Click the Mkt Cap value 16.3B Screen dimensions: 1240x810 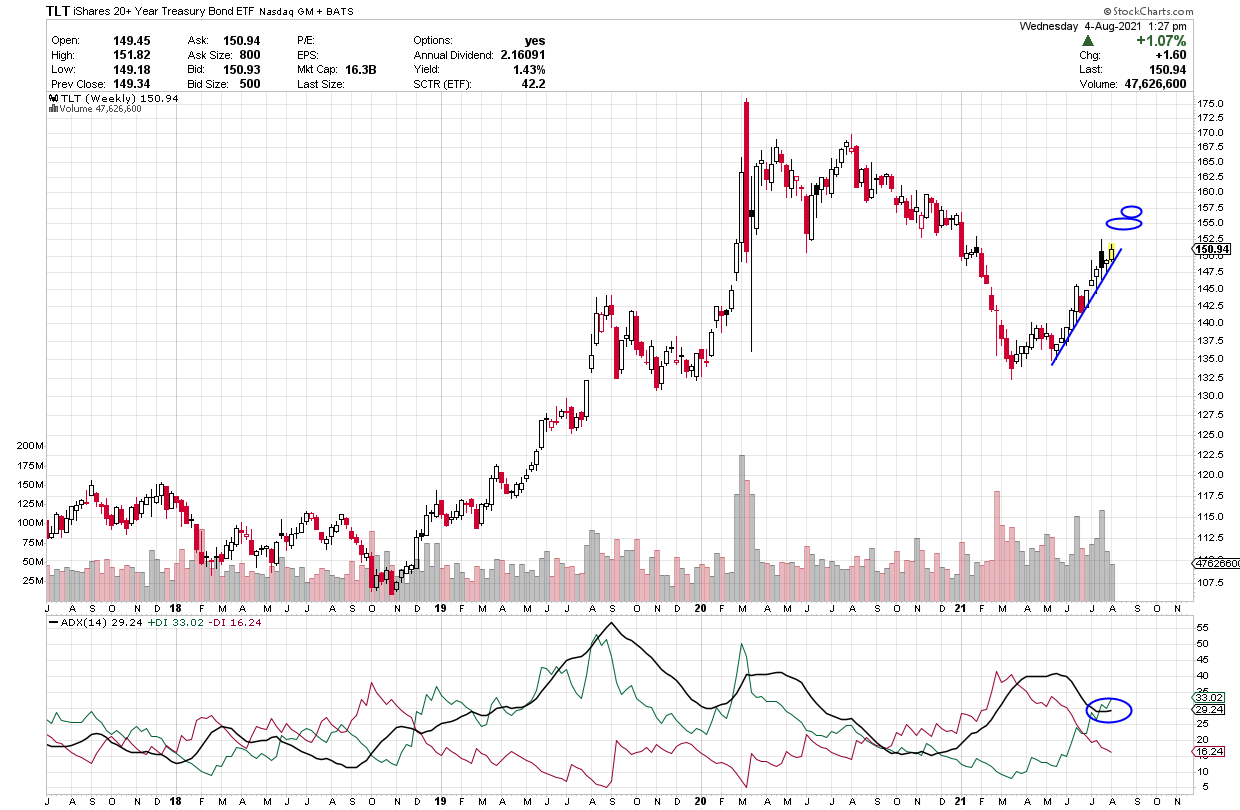363,70
